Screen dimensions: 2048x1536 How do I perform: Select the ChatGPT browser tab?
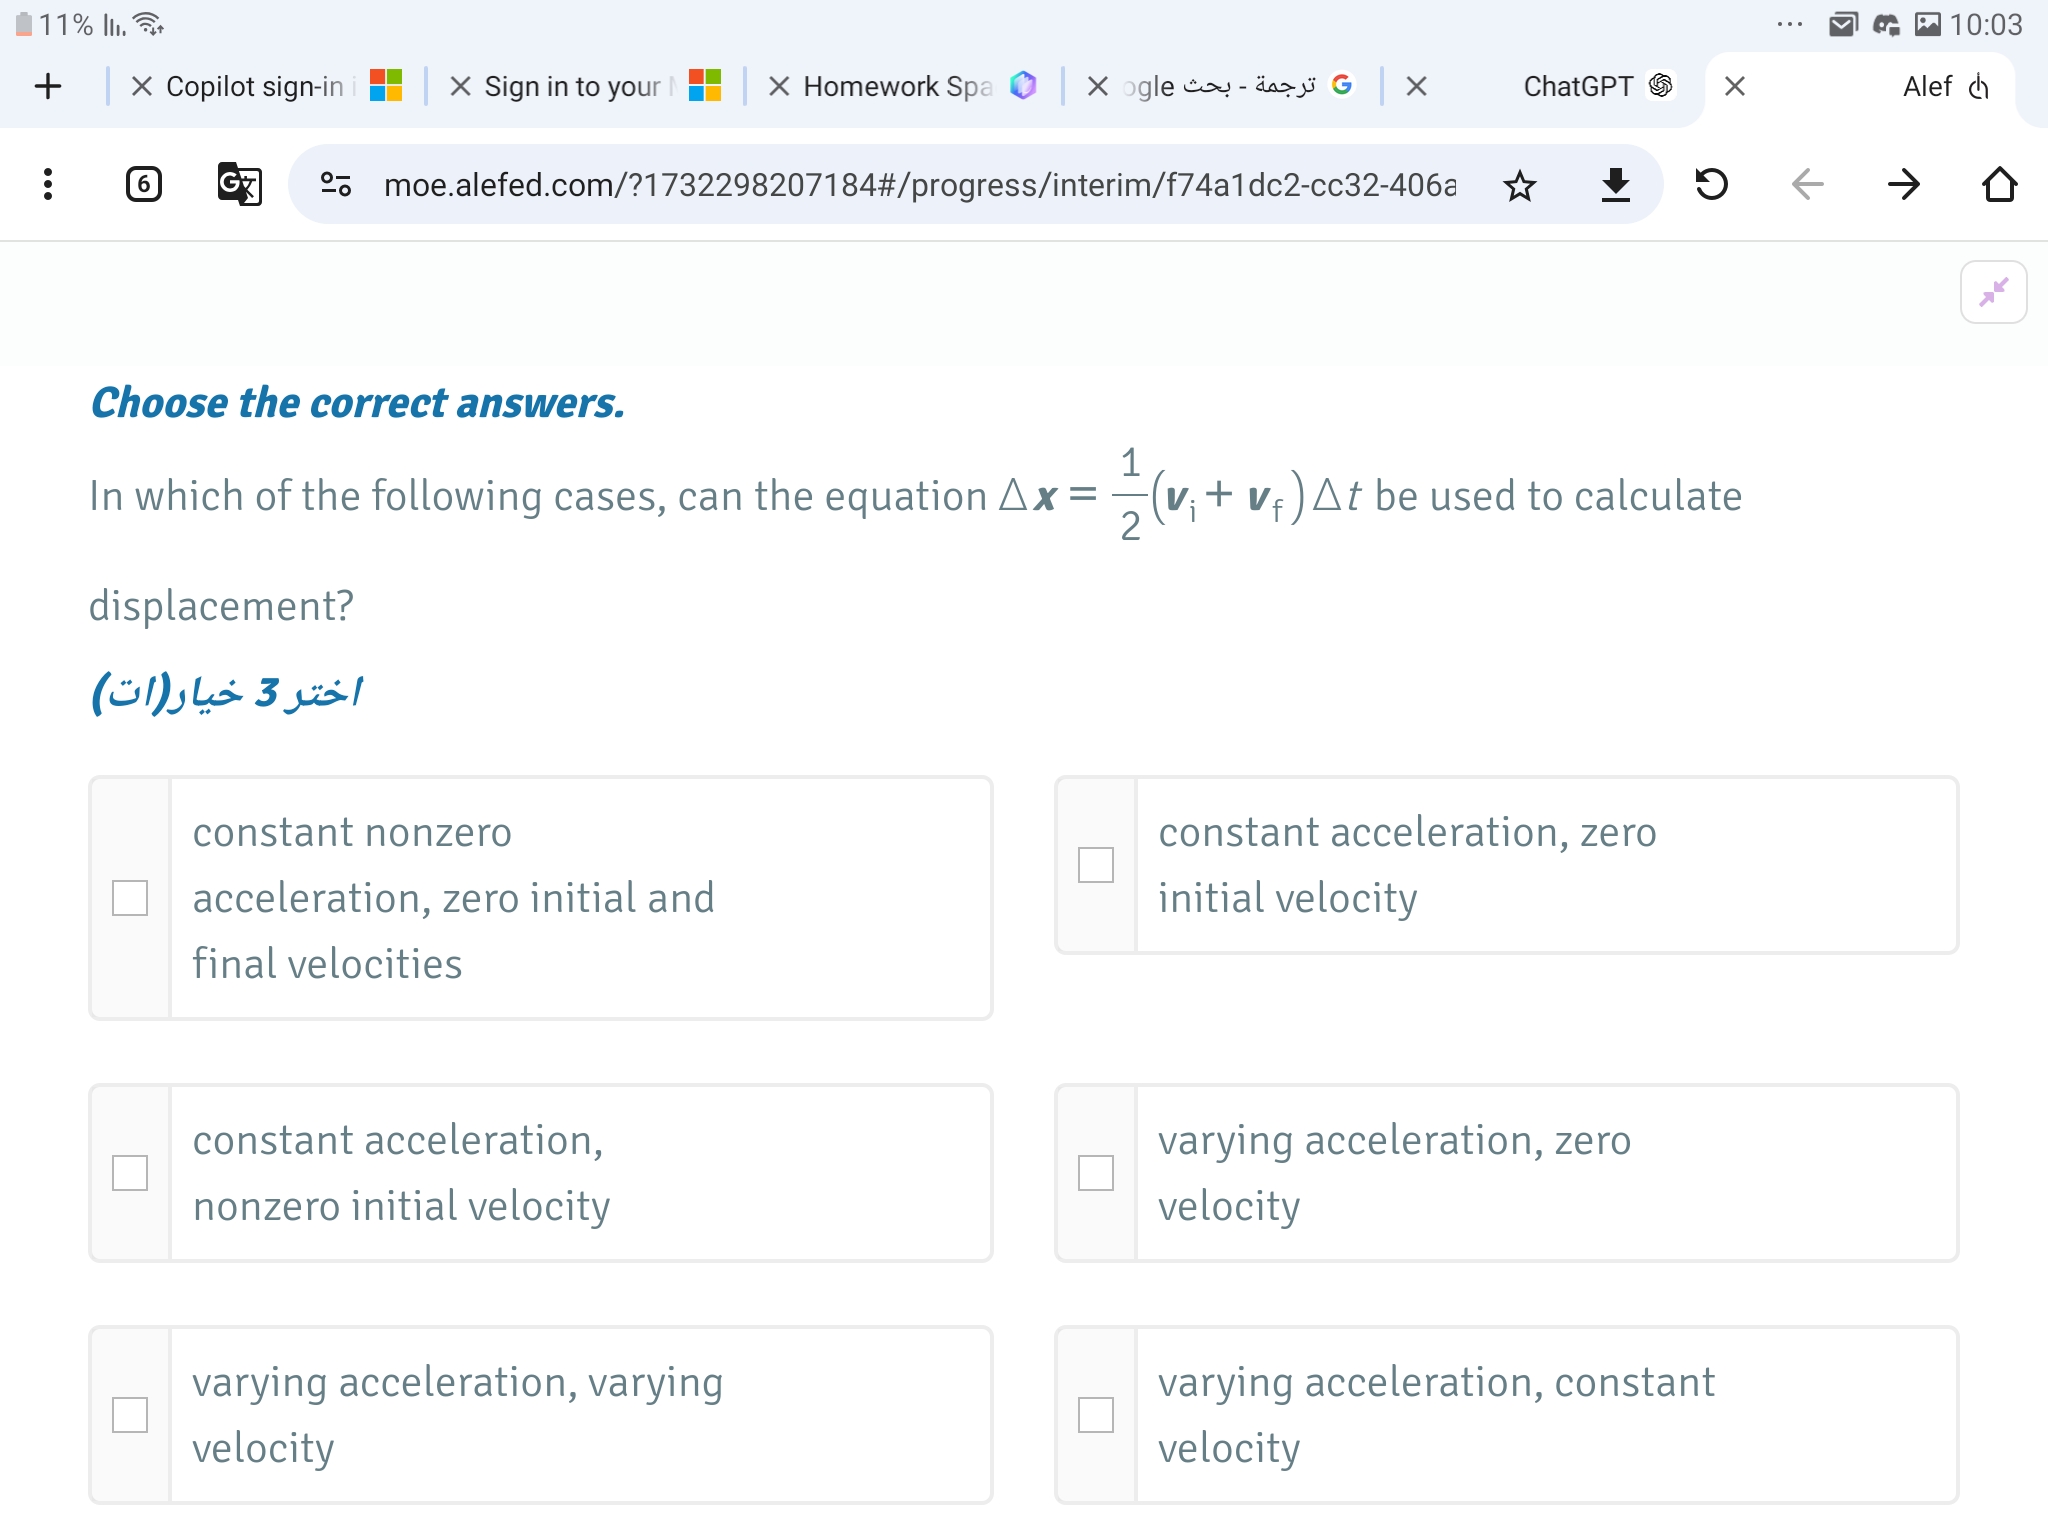1595,86
